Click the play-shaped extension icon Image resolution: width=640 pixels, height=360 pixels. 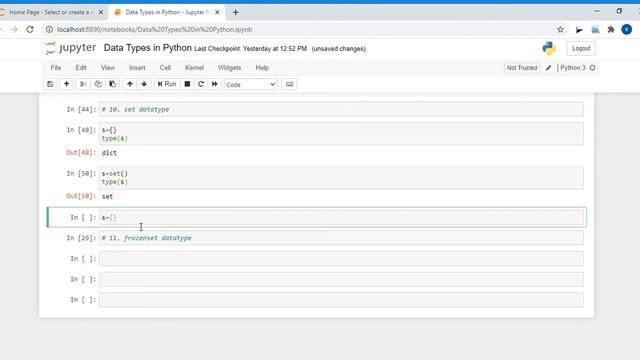click(579, 29)
